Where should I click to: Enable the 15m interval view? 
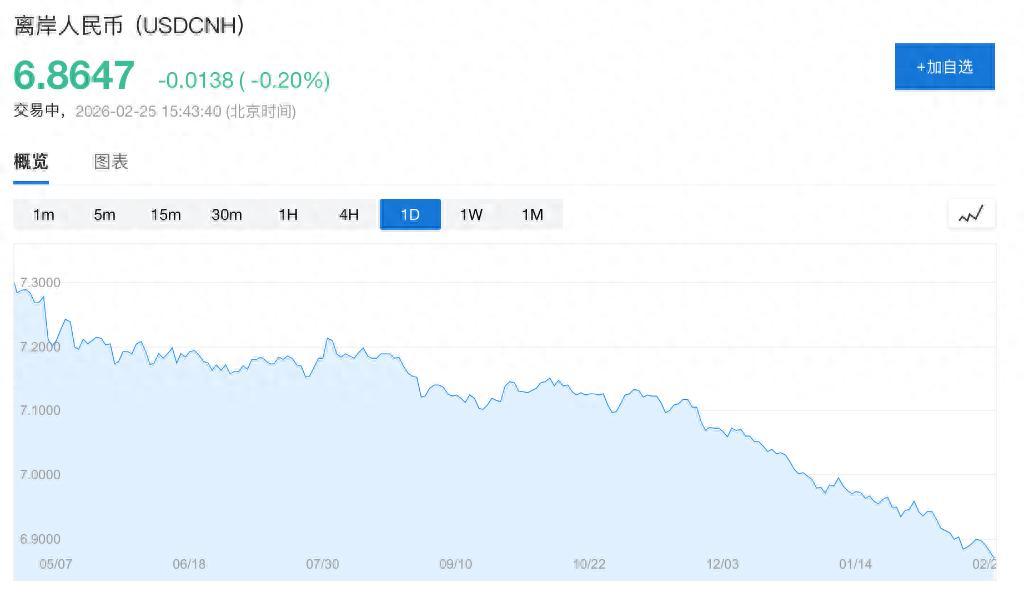click(166, 213)
